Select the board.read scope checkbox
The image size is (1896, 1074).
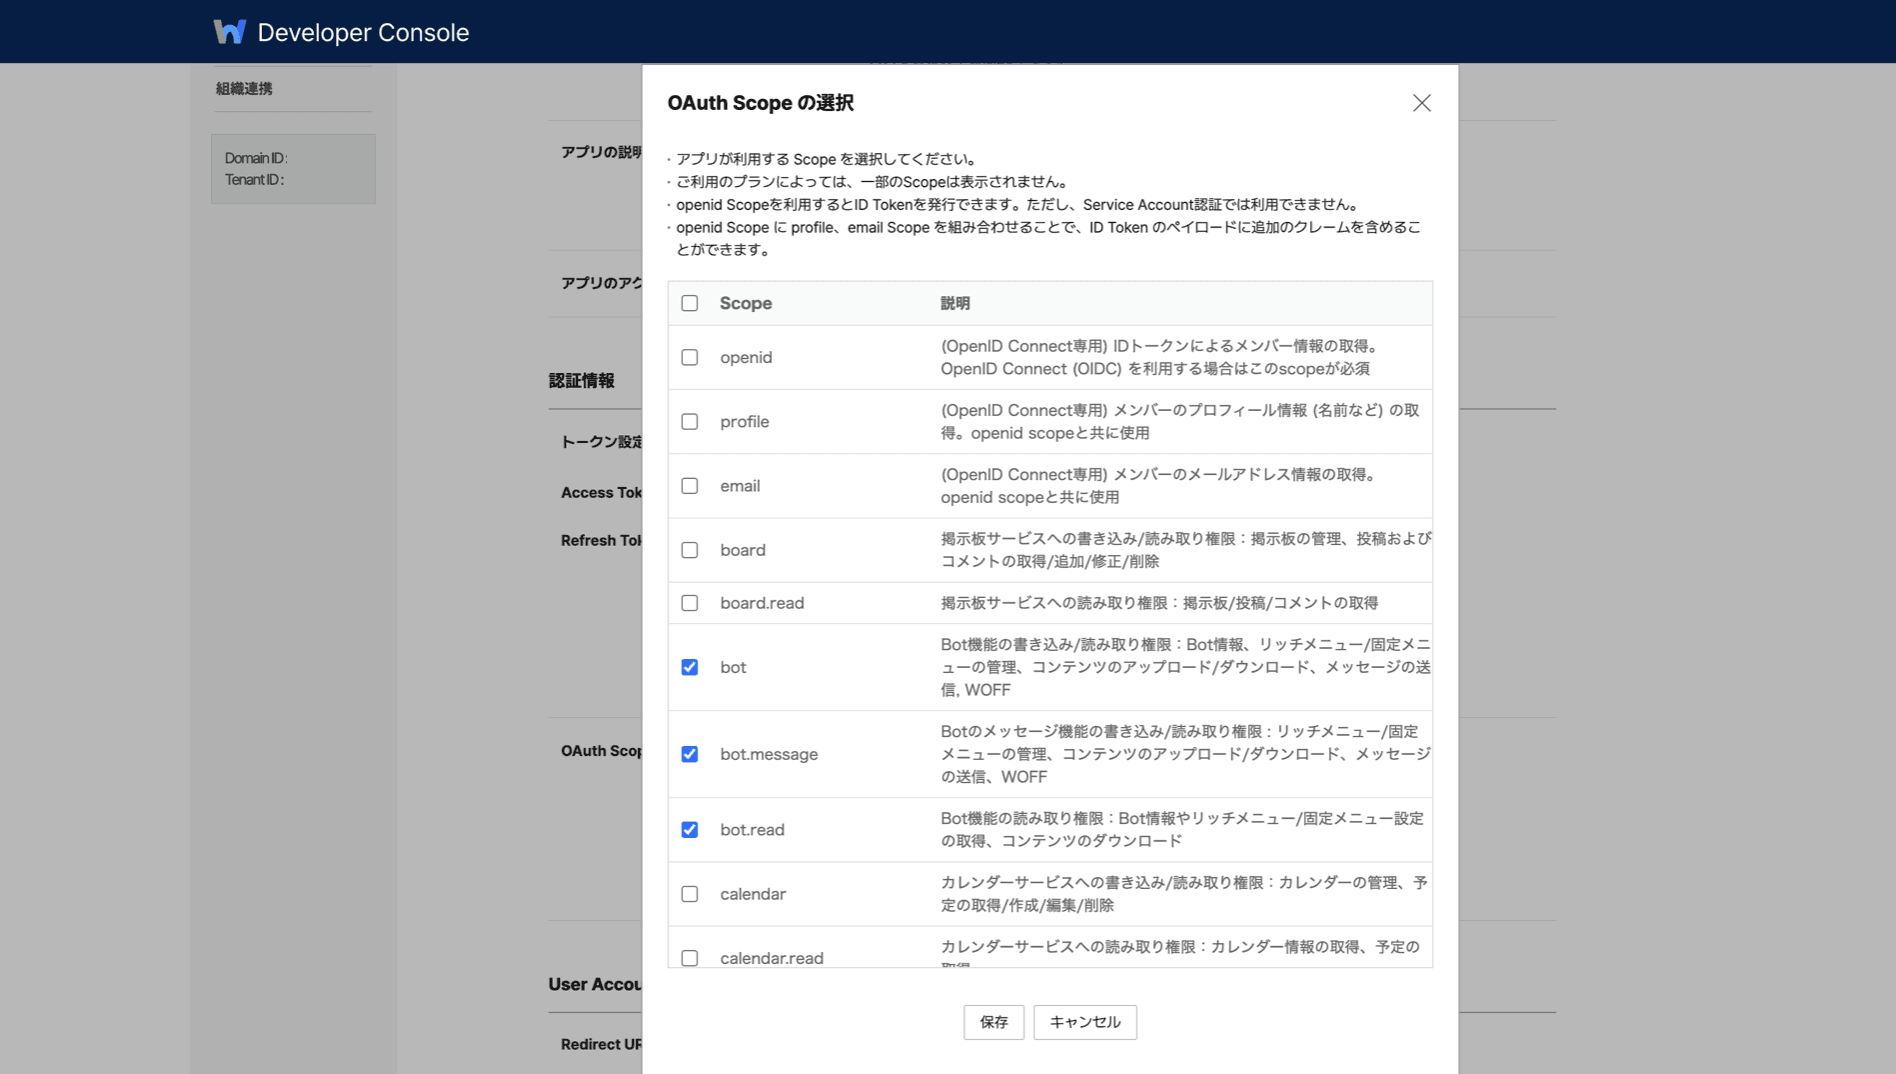point(690,603)
